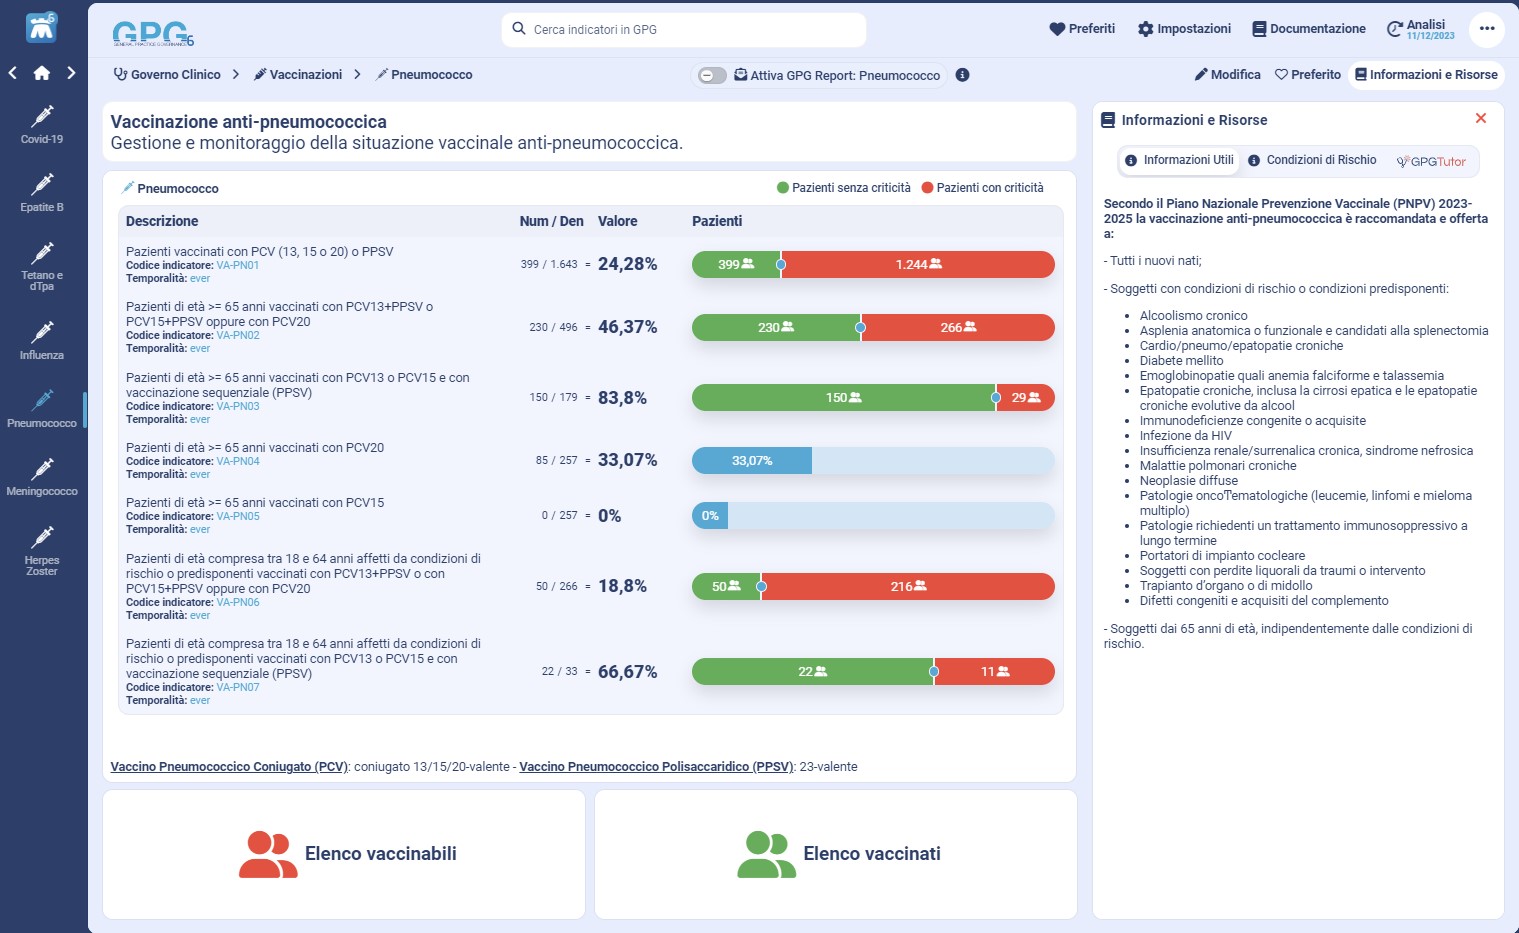
Task: Enable the Attiva GPG Report toggle
Action: [x=712, y=75]
